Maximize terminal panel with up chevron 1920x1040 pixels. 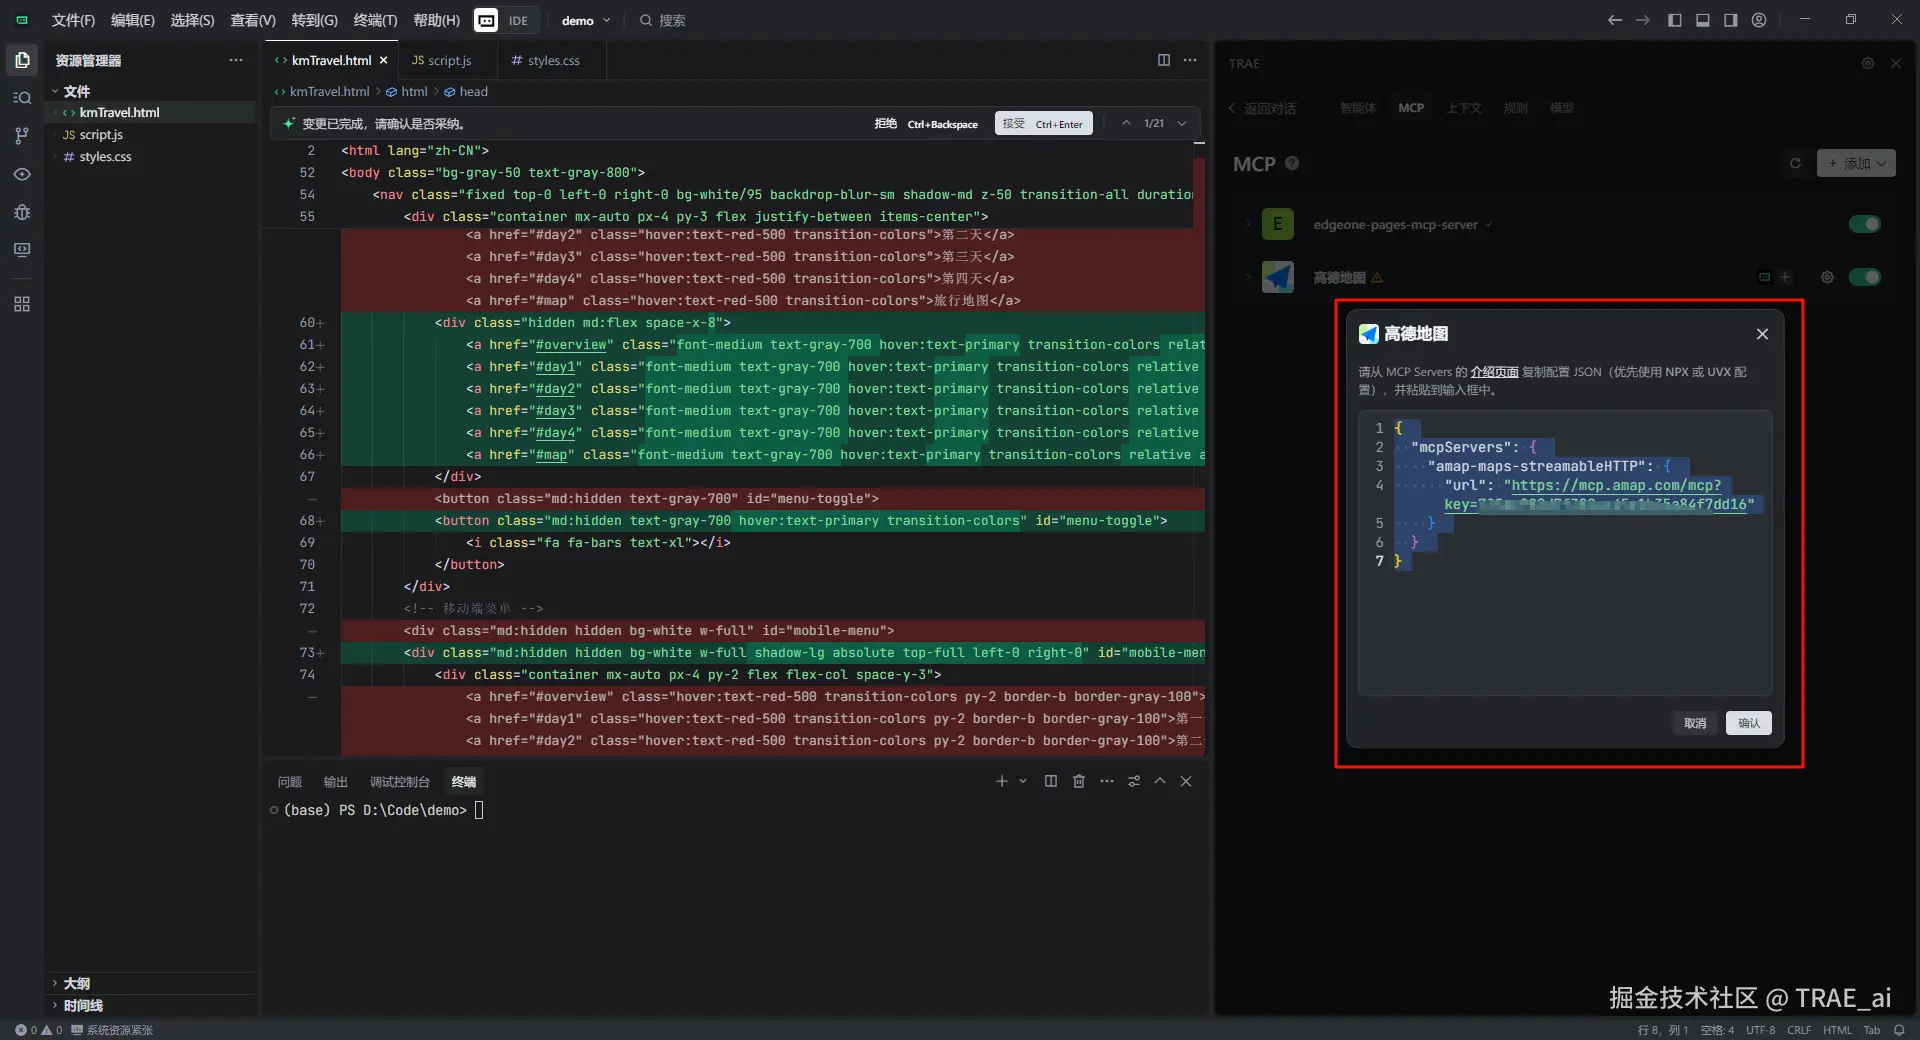pos(1160,781)
